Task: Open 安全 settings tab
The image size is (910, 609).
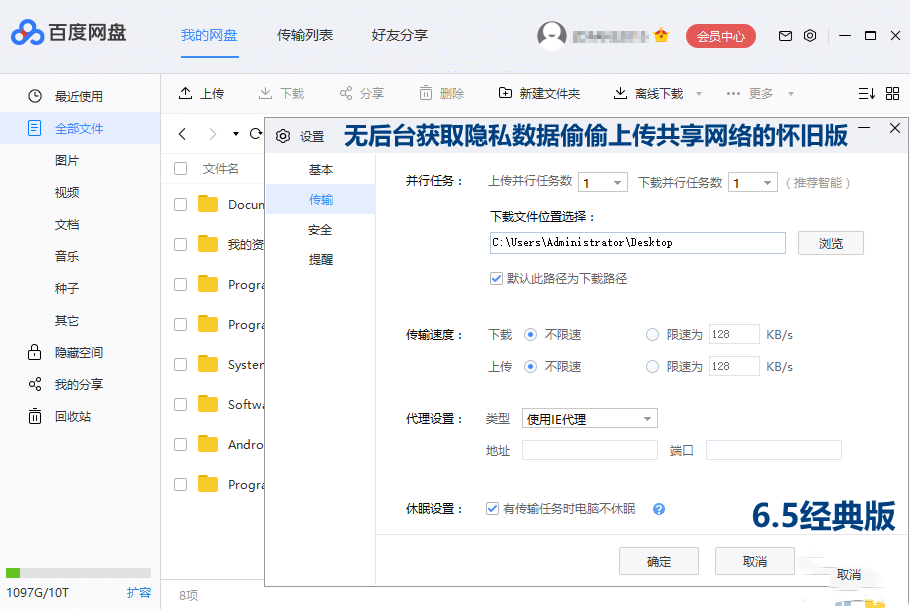Action: point(321,230)
